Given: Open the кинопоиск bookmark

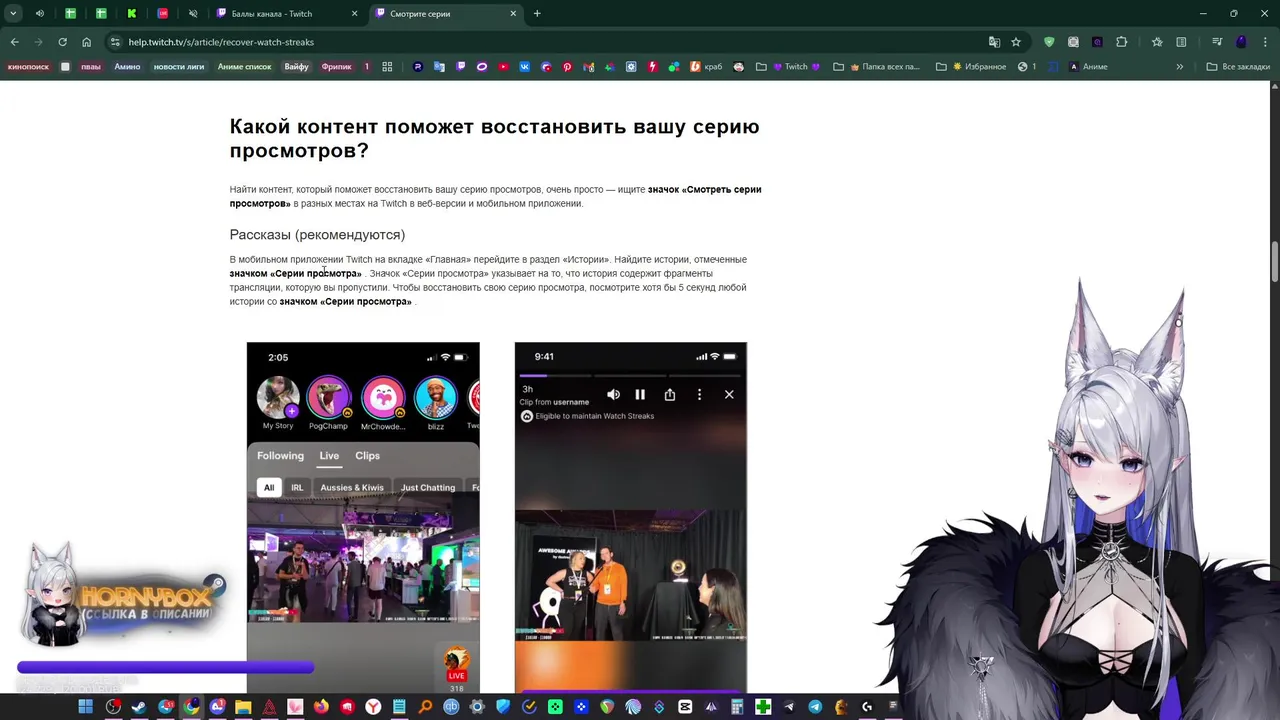Looking at the screenshot, I should tap(28, 67).
